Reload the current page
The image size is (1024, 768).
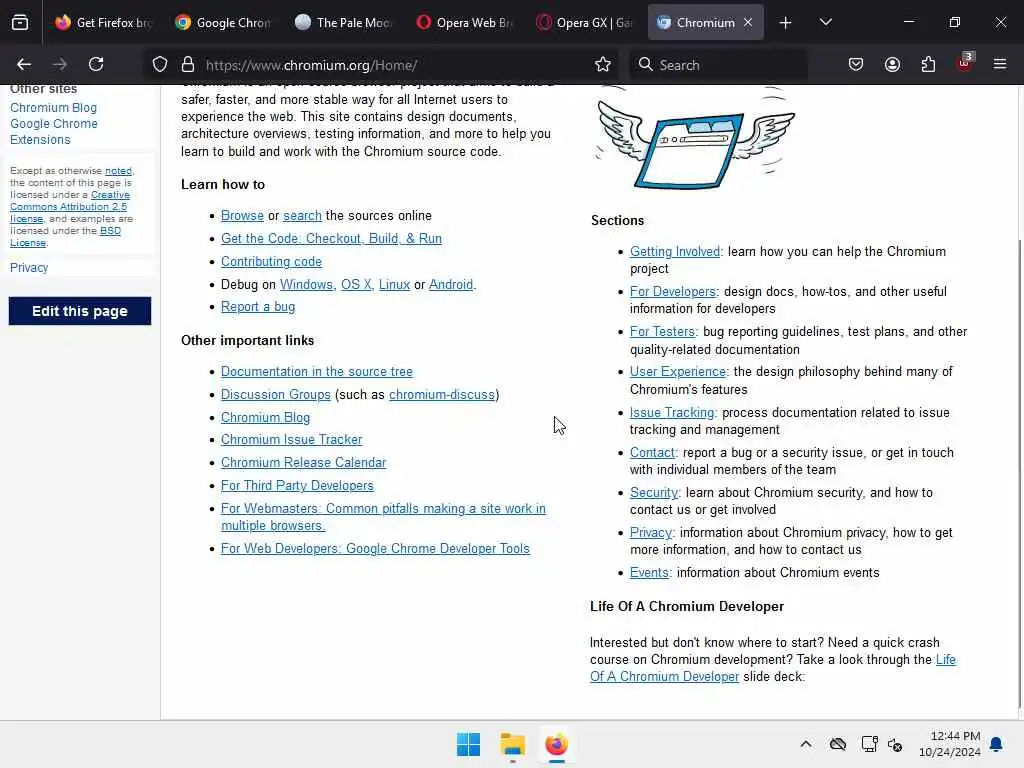[96, 65]
